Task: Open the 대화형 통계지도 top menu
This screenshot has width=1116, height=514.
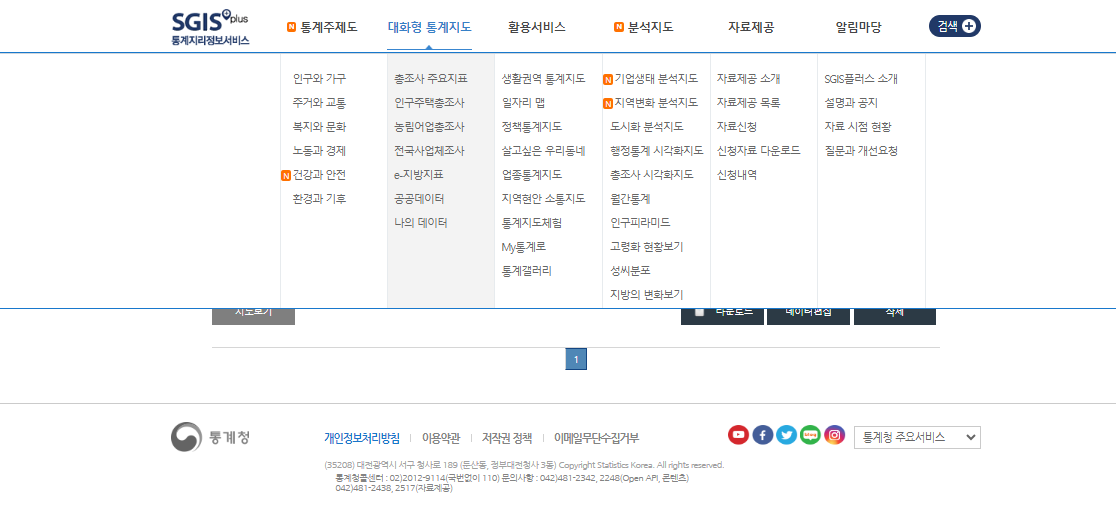Action: [x=429, y=27]
